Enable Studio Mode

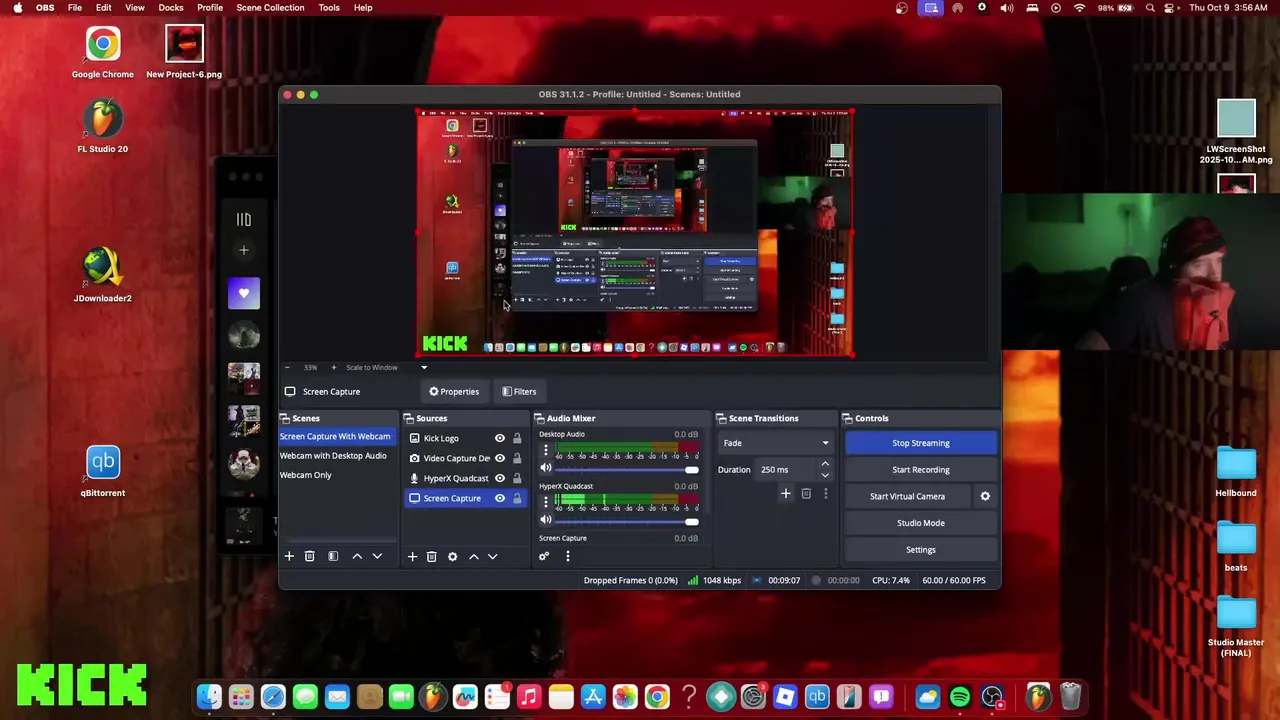[x=921, y=523]
